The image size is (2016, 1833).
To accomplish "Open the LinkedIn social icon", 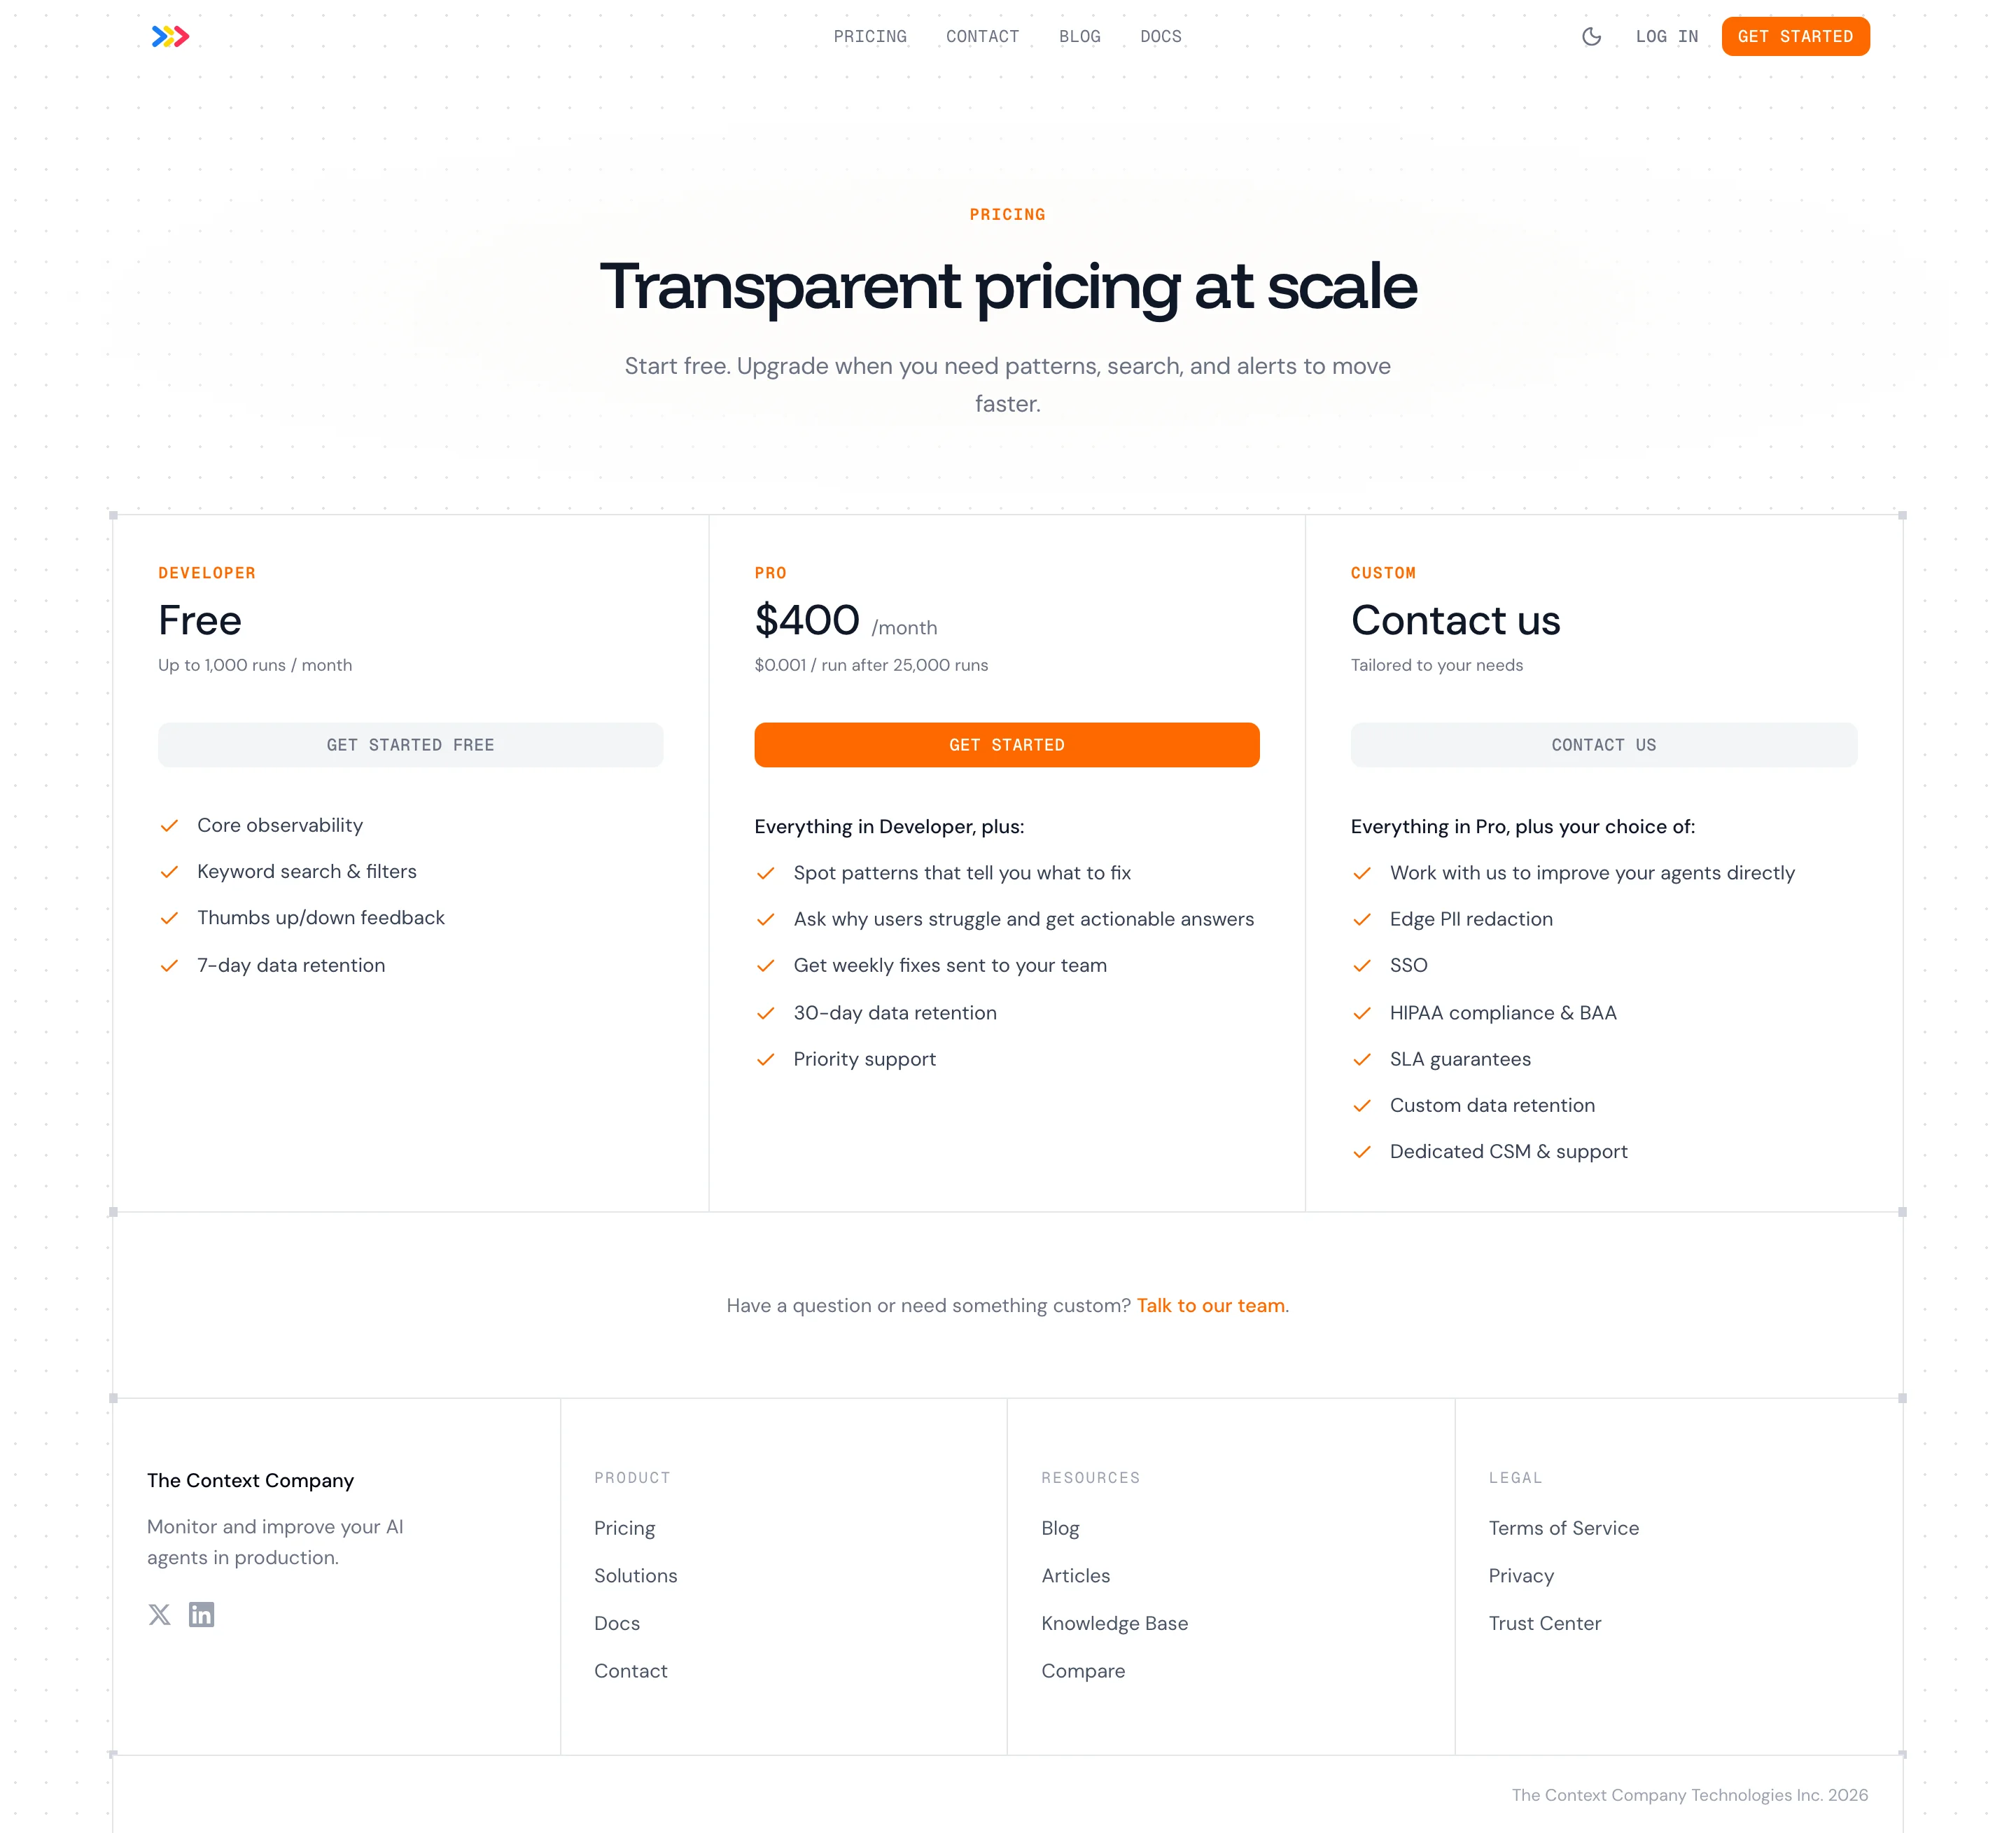I will (x=201, y=1614).
